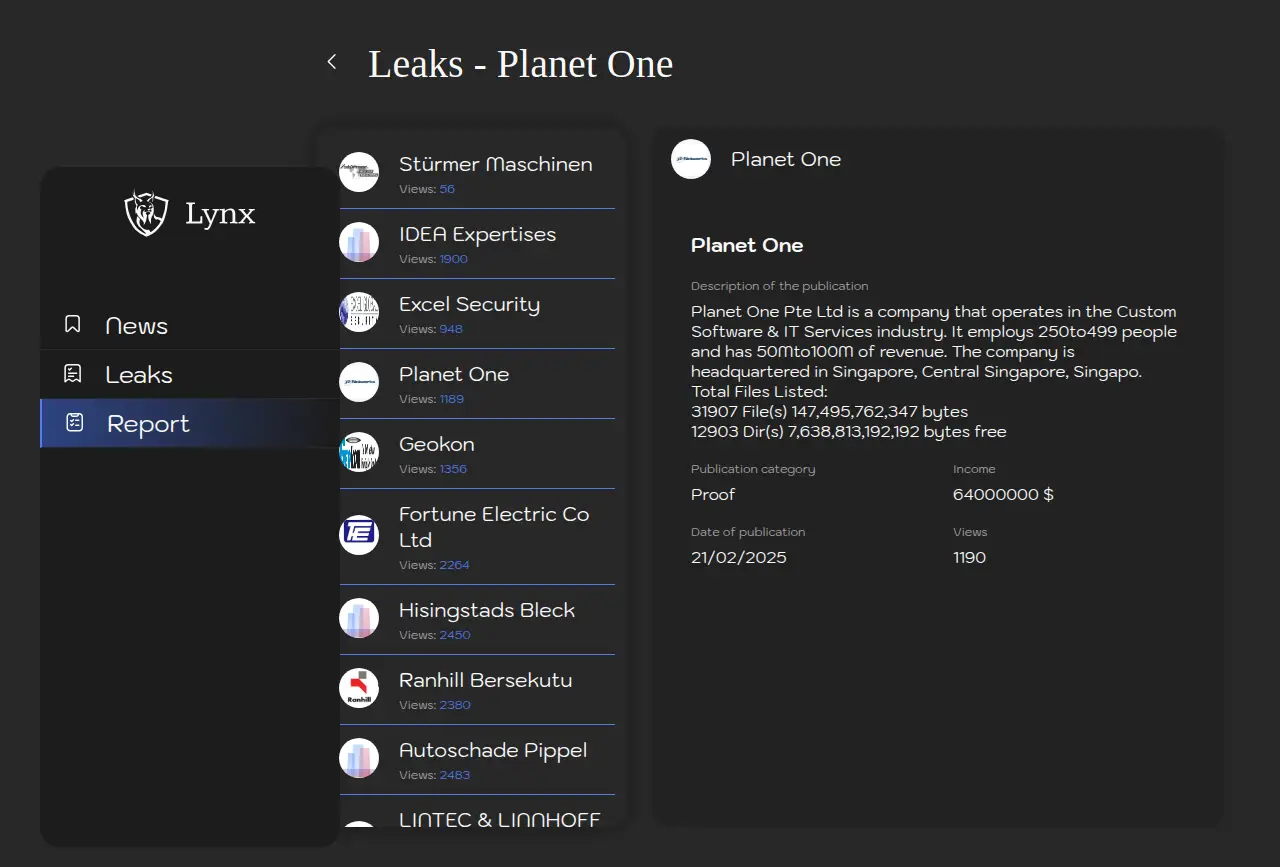Click the News bookmark icon
This screenshot has height=867, width=1280.
tap(73, 324)
